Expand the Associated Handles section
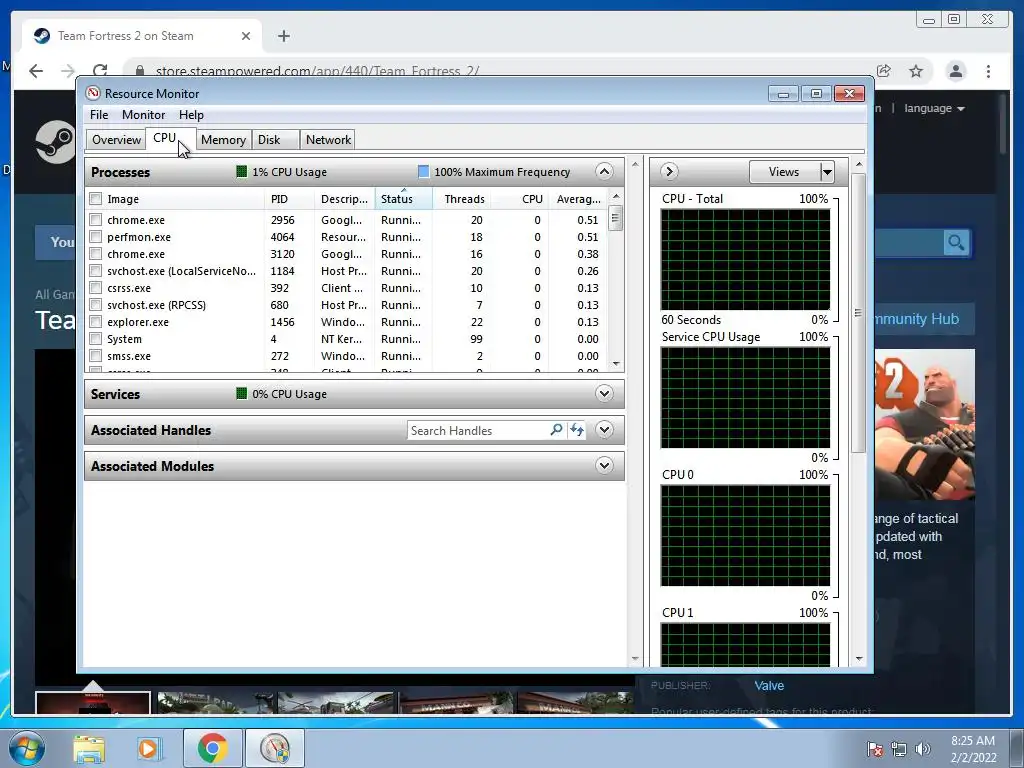Image resolution: width=1024 pixels, height=768 pixels. 604,430
